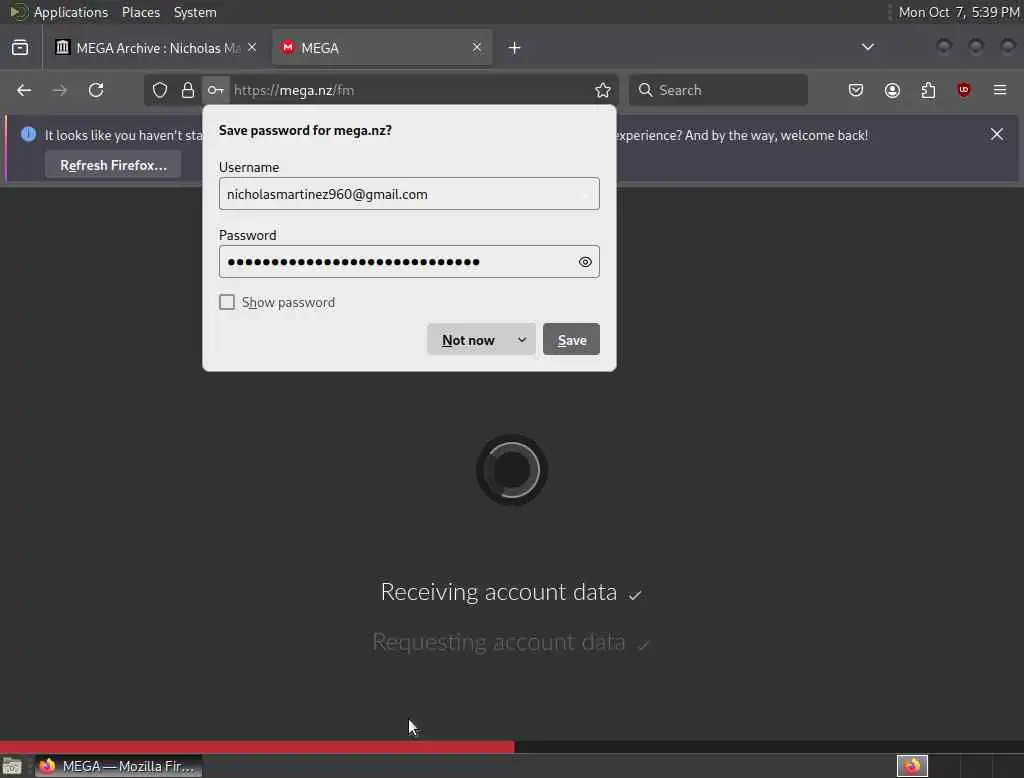Screen dimensions: 1024x778
Task: Open site security padlock info
Action: pos(188,90)
